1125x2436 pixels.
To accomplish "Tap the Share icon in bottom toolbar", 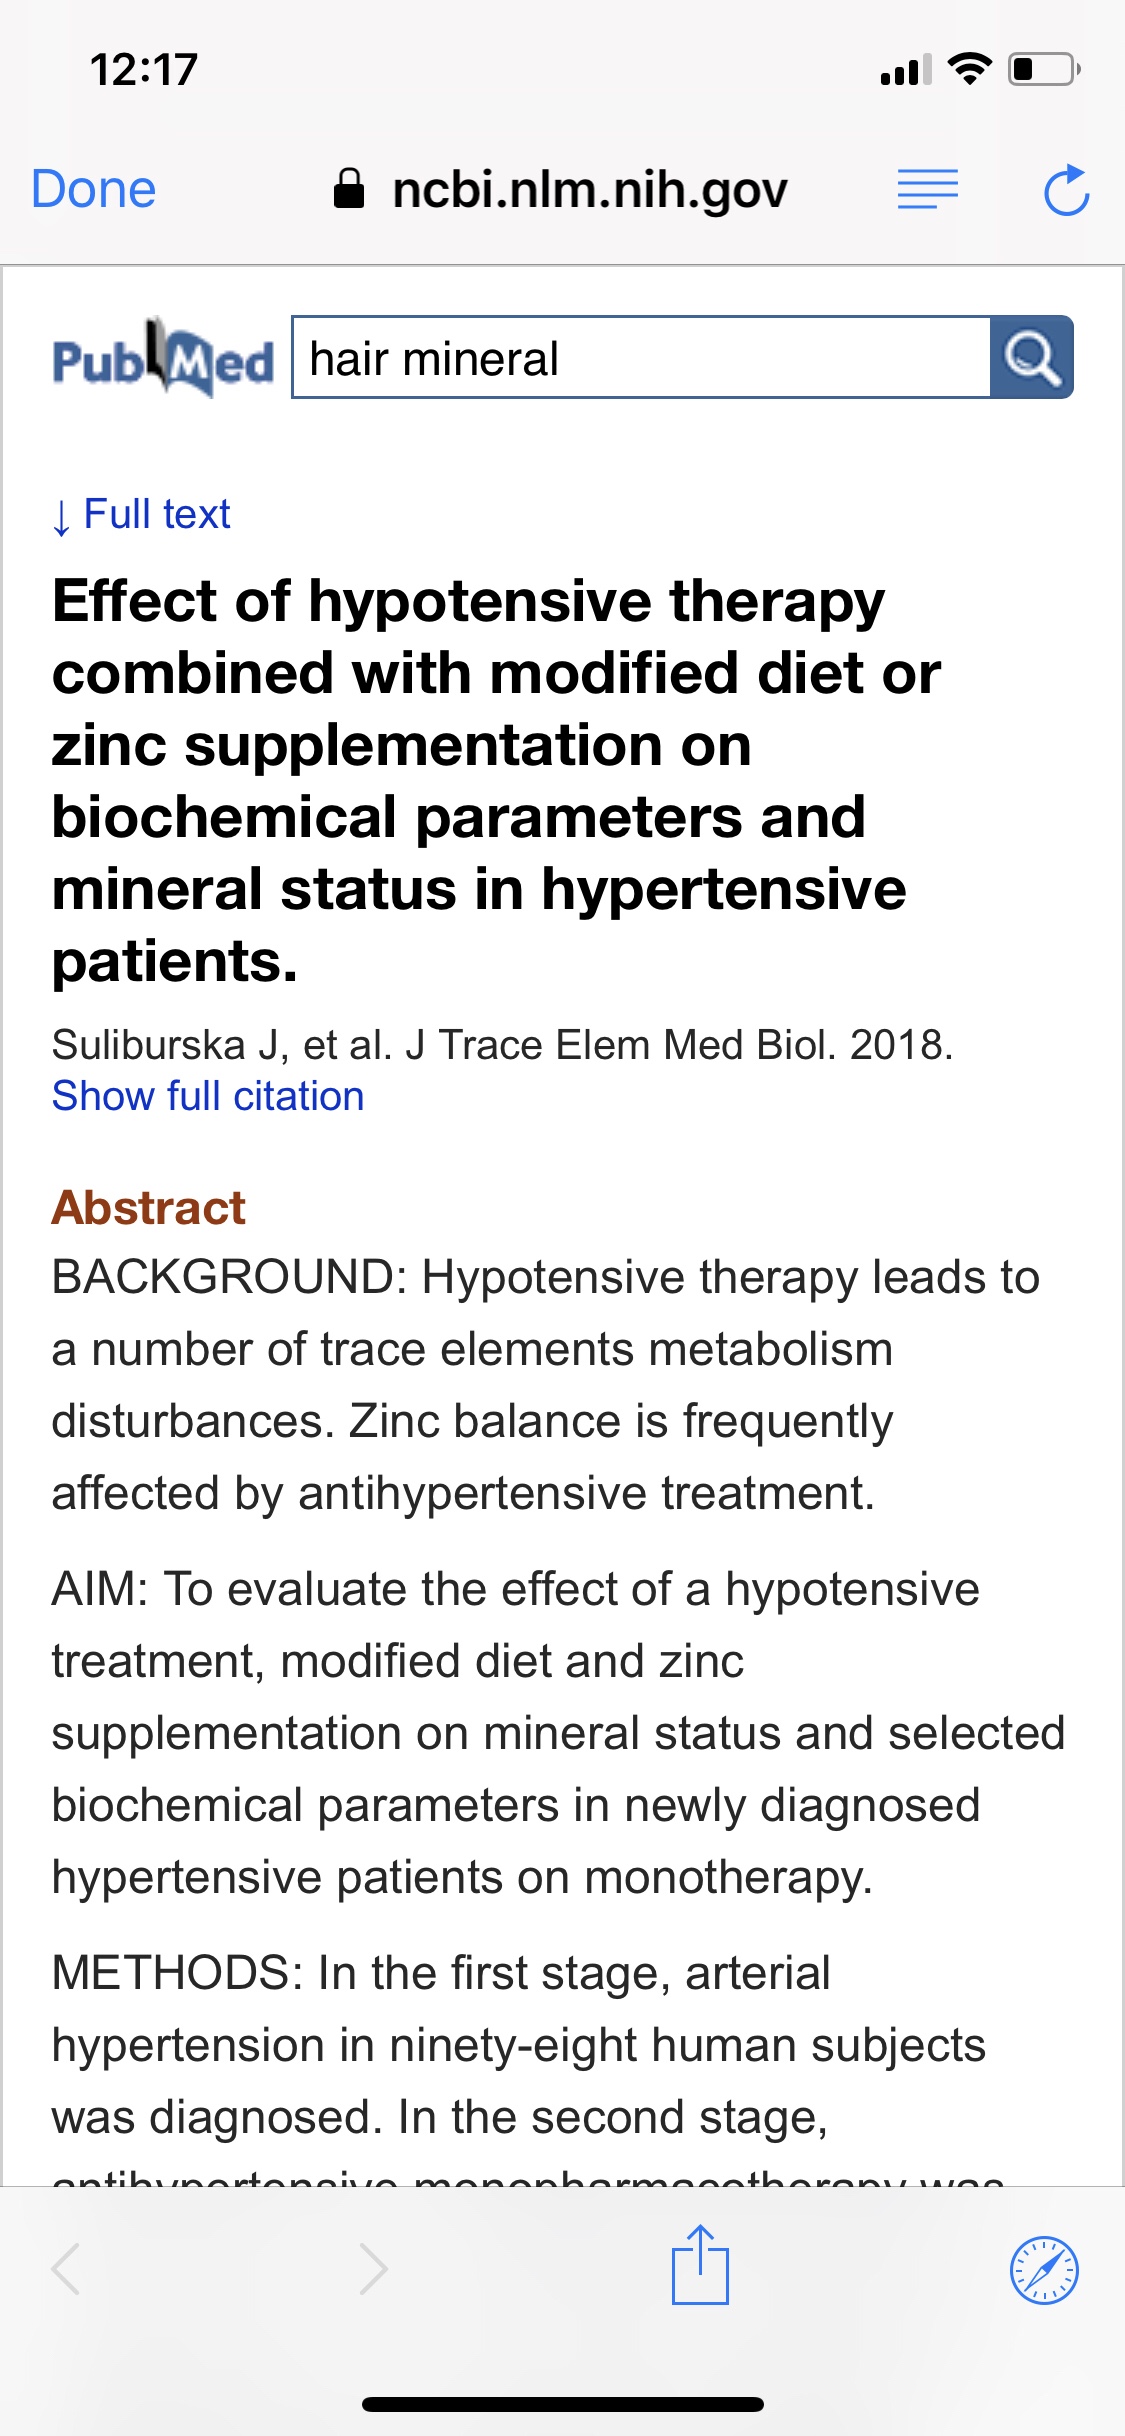I will coord(700,2266).
